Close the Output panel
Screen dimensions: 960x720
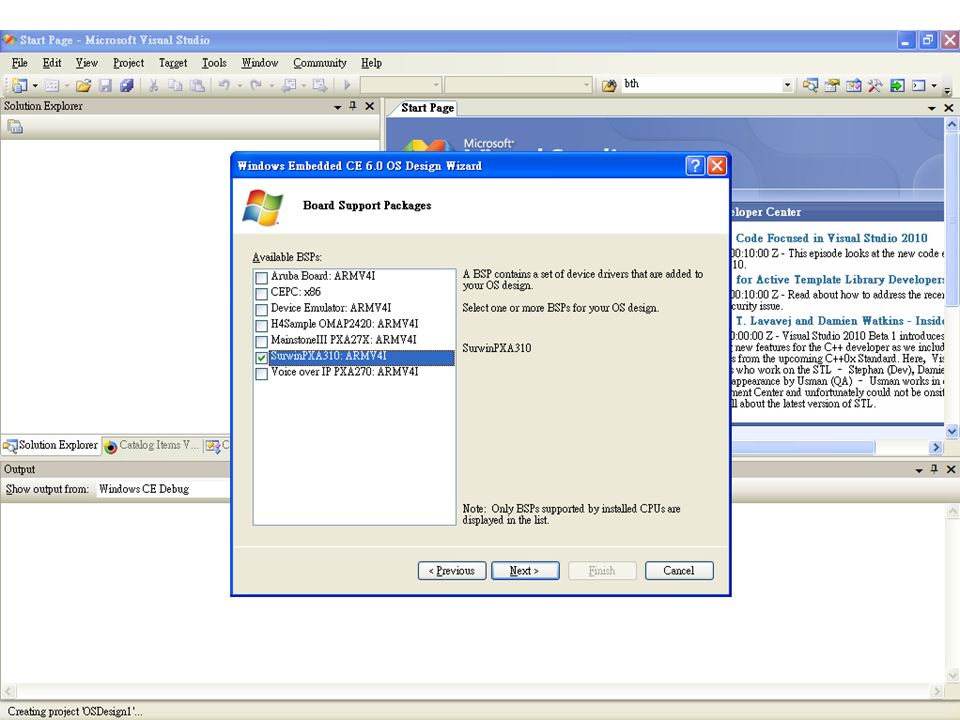[951, 469]
